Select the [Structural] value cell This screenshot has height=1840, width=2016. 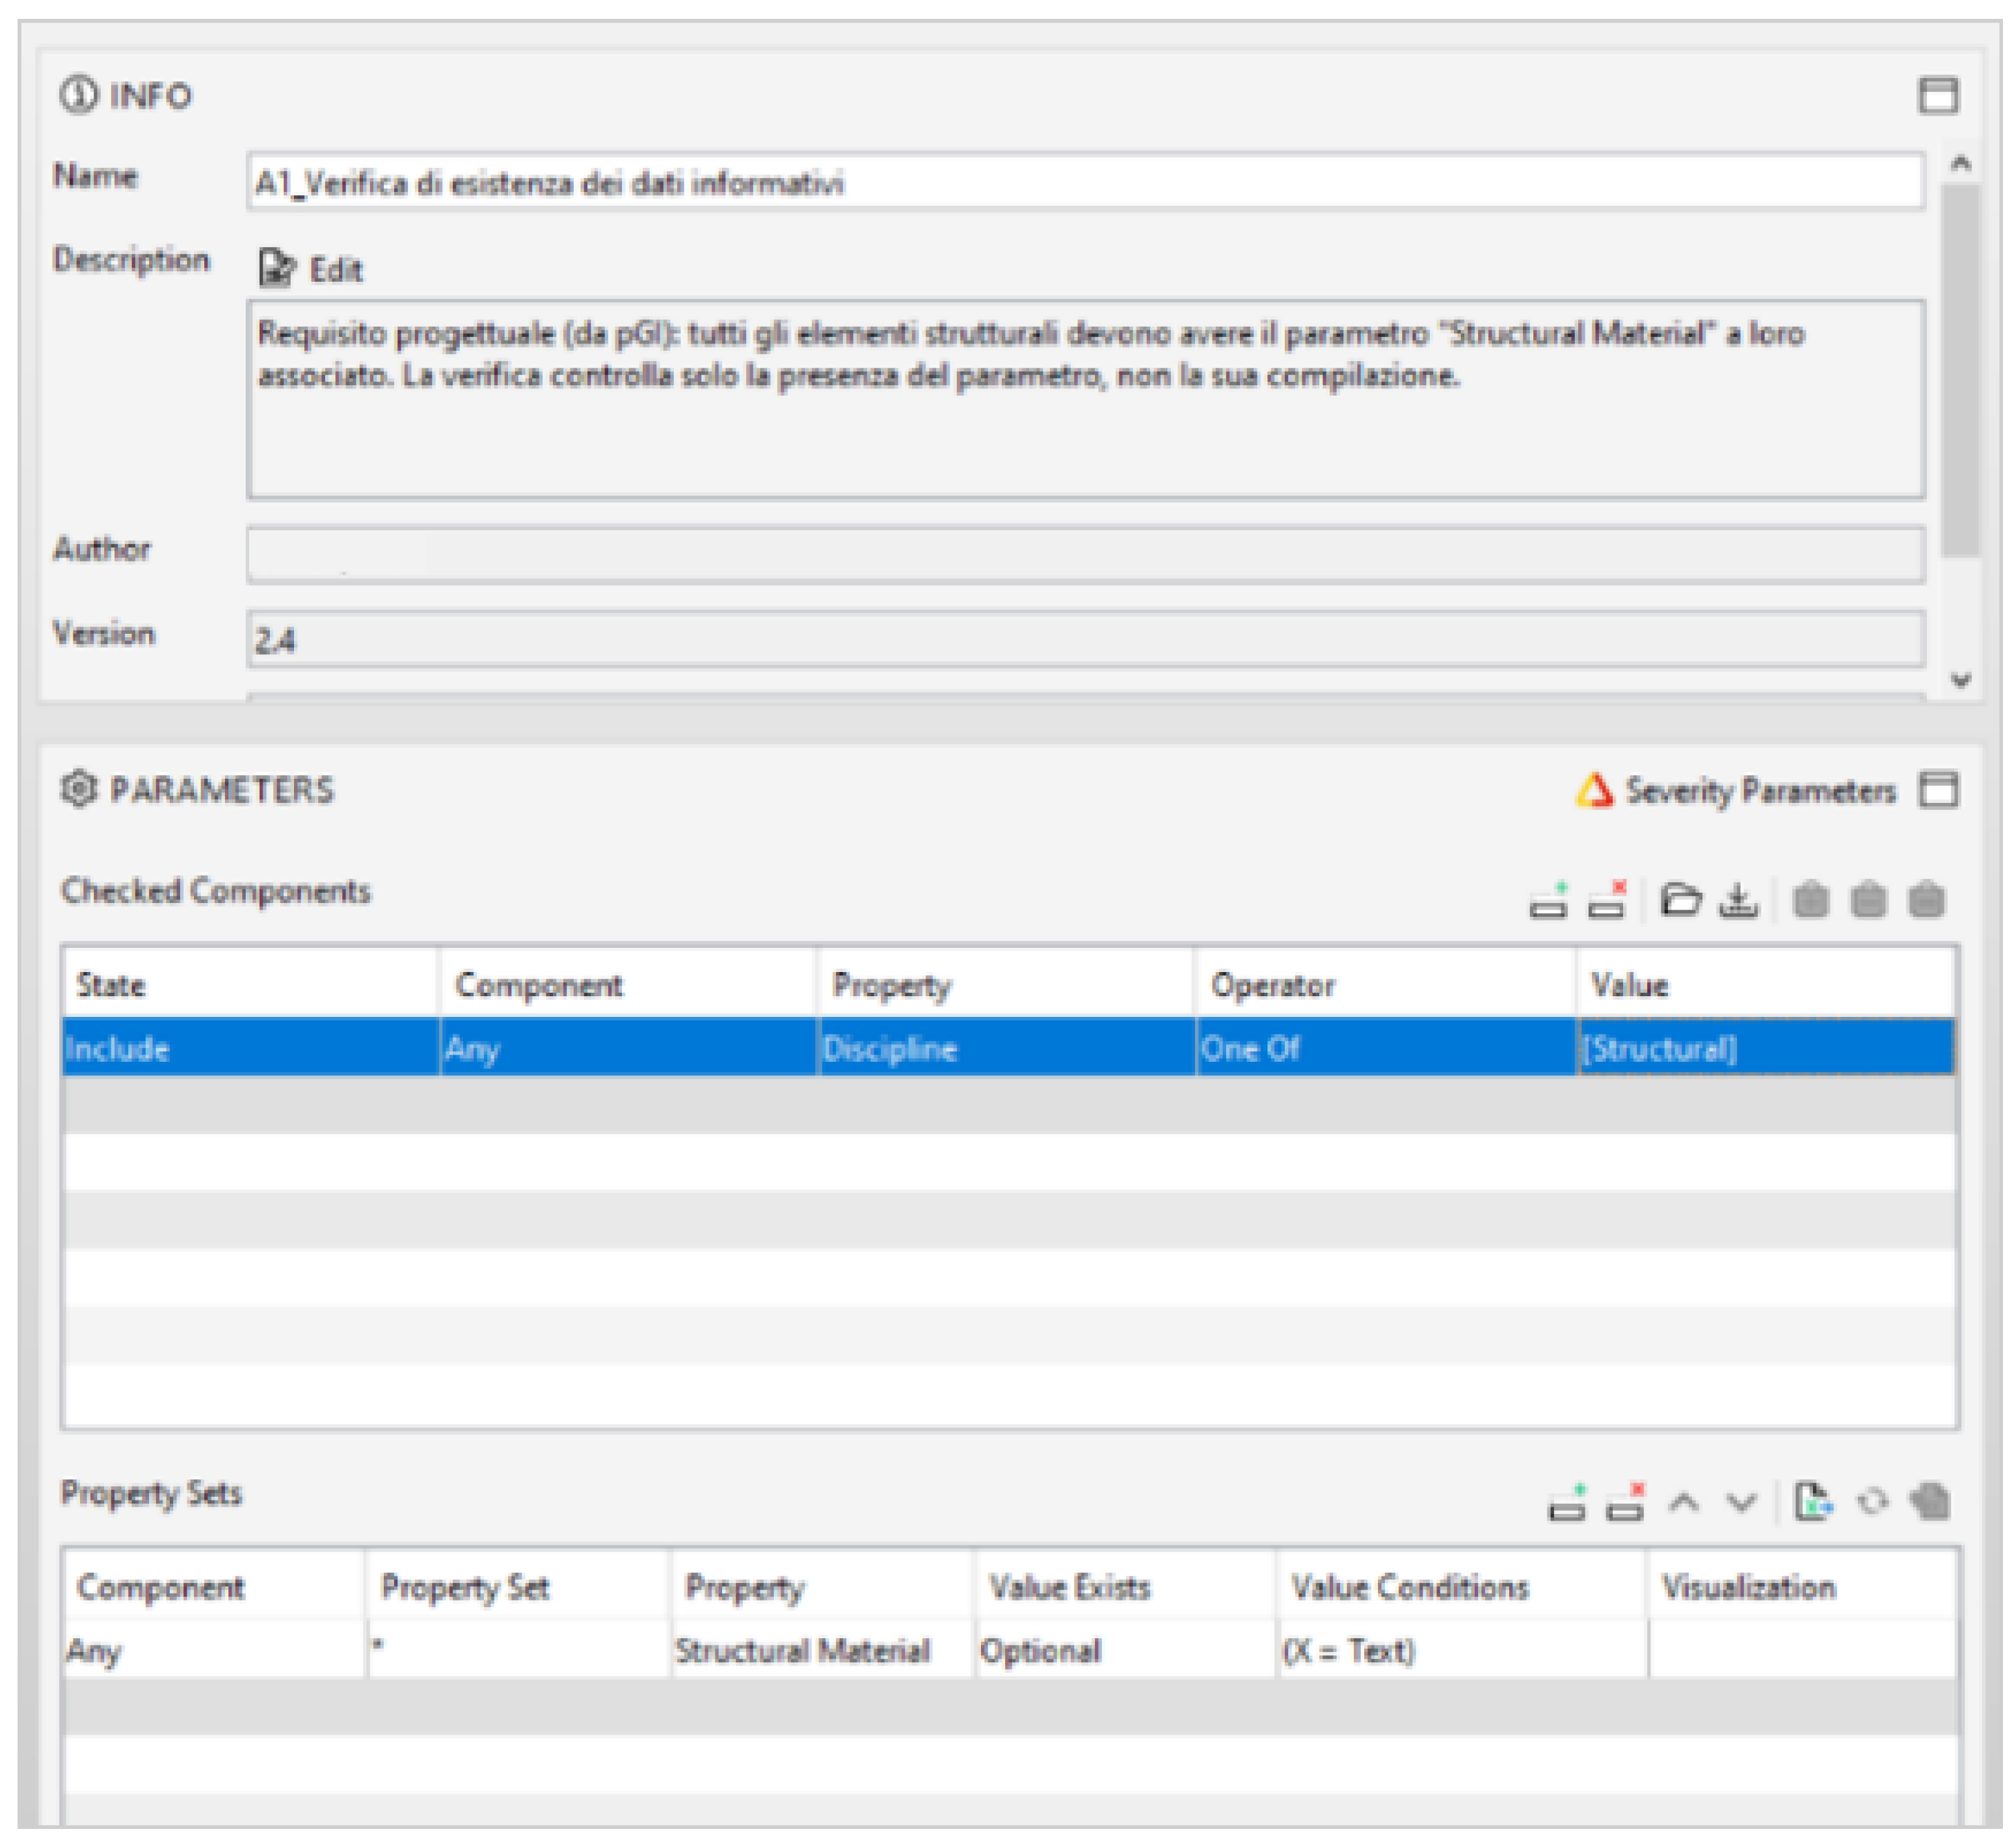click(1764, 1048)
